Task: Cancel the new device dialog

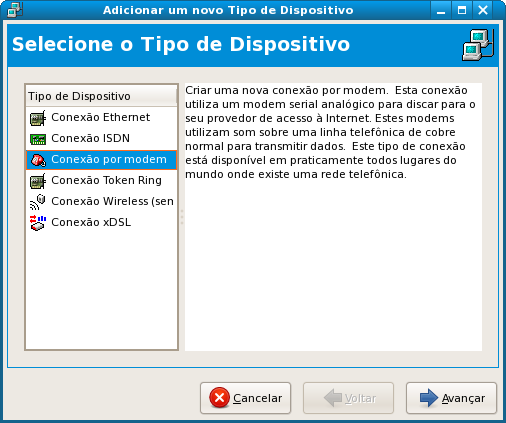Action: (x=246, y=398)
